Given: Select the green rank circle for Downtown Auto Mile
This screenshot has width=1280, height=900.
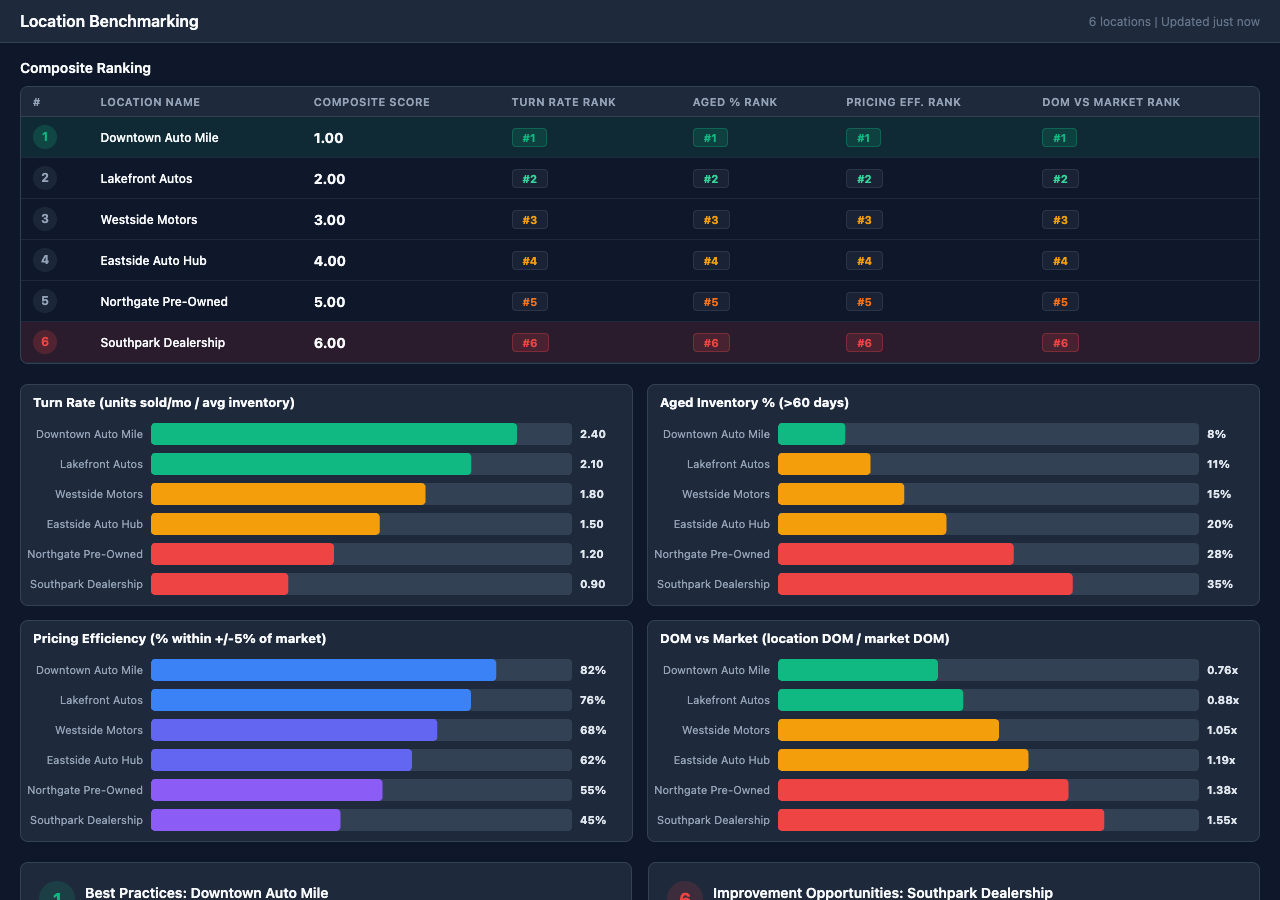Looking at the screenshot, I should click(44, 137).
